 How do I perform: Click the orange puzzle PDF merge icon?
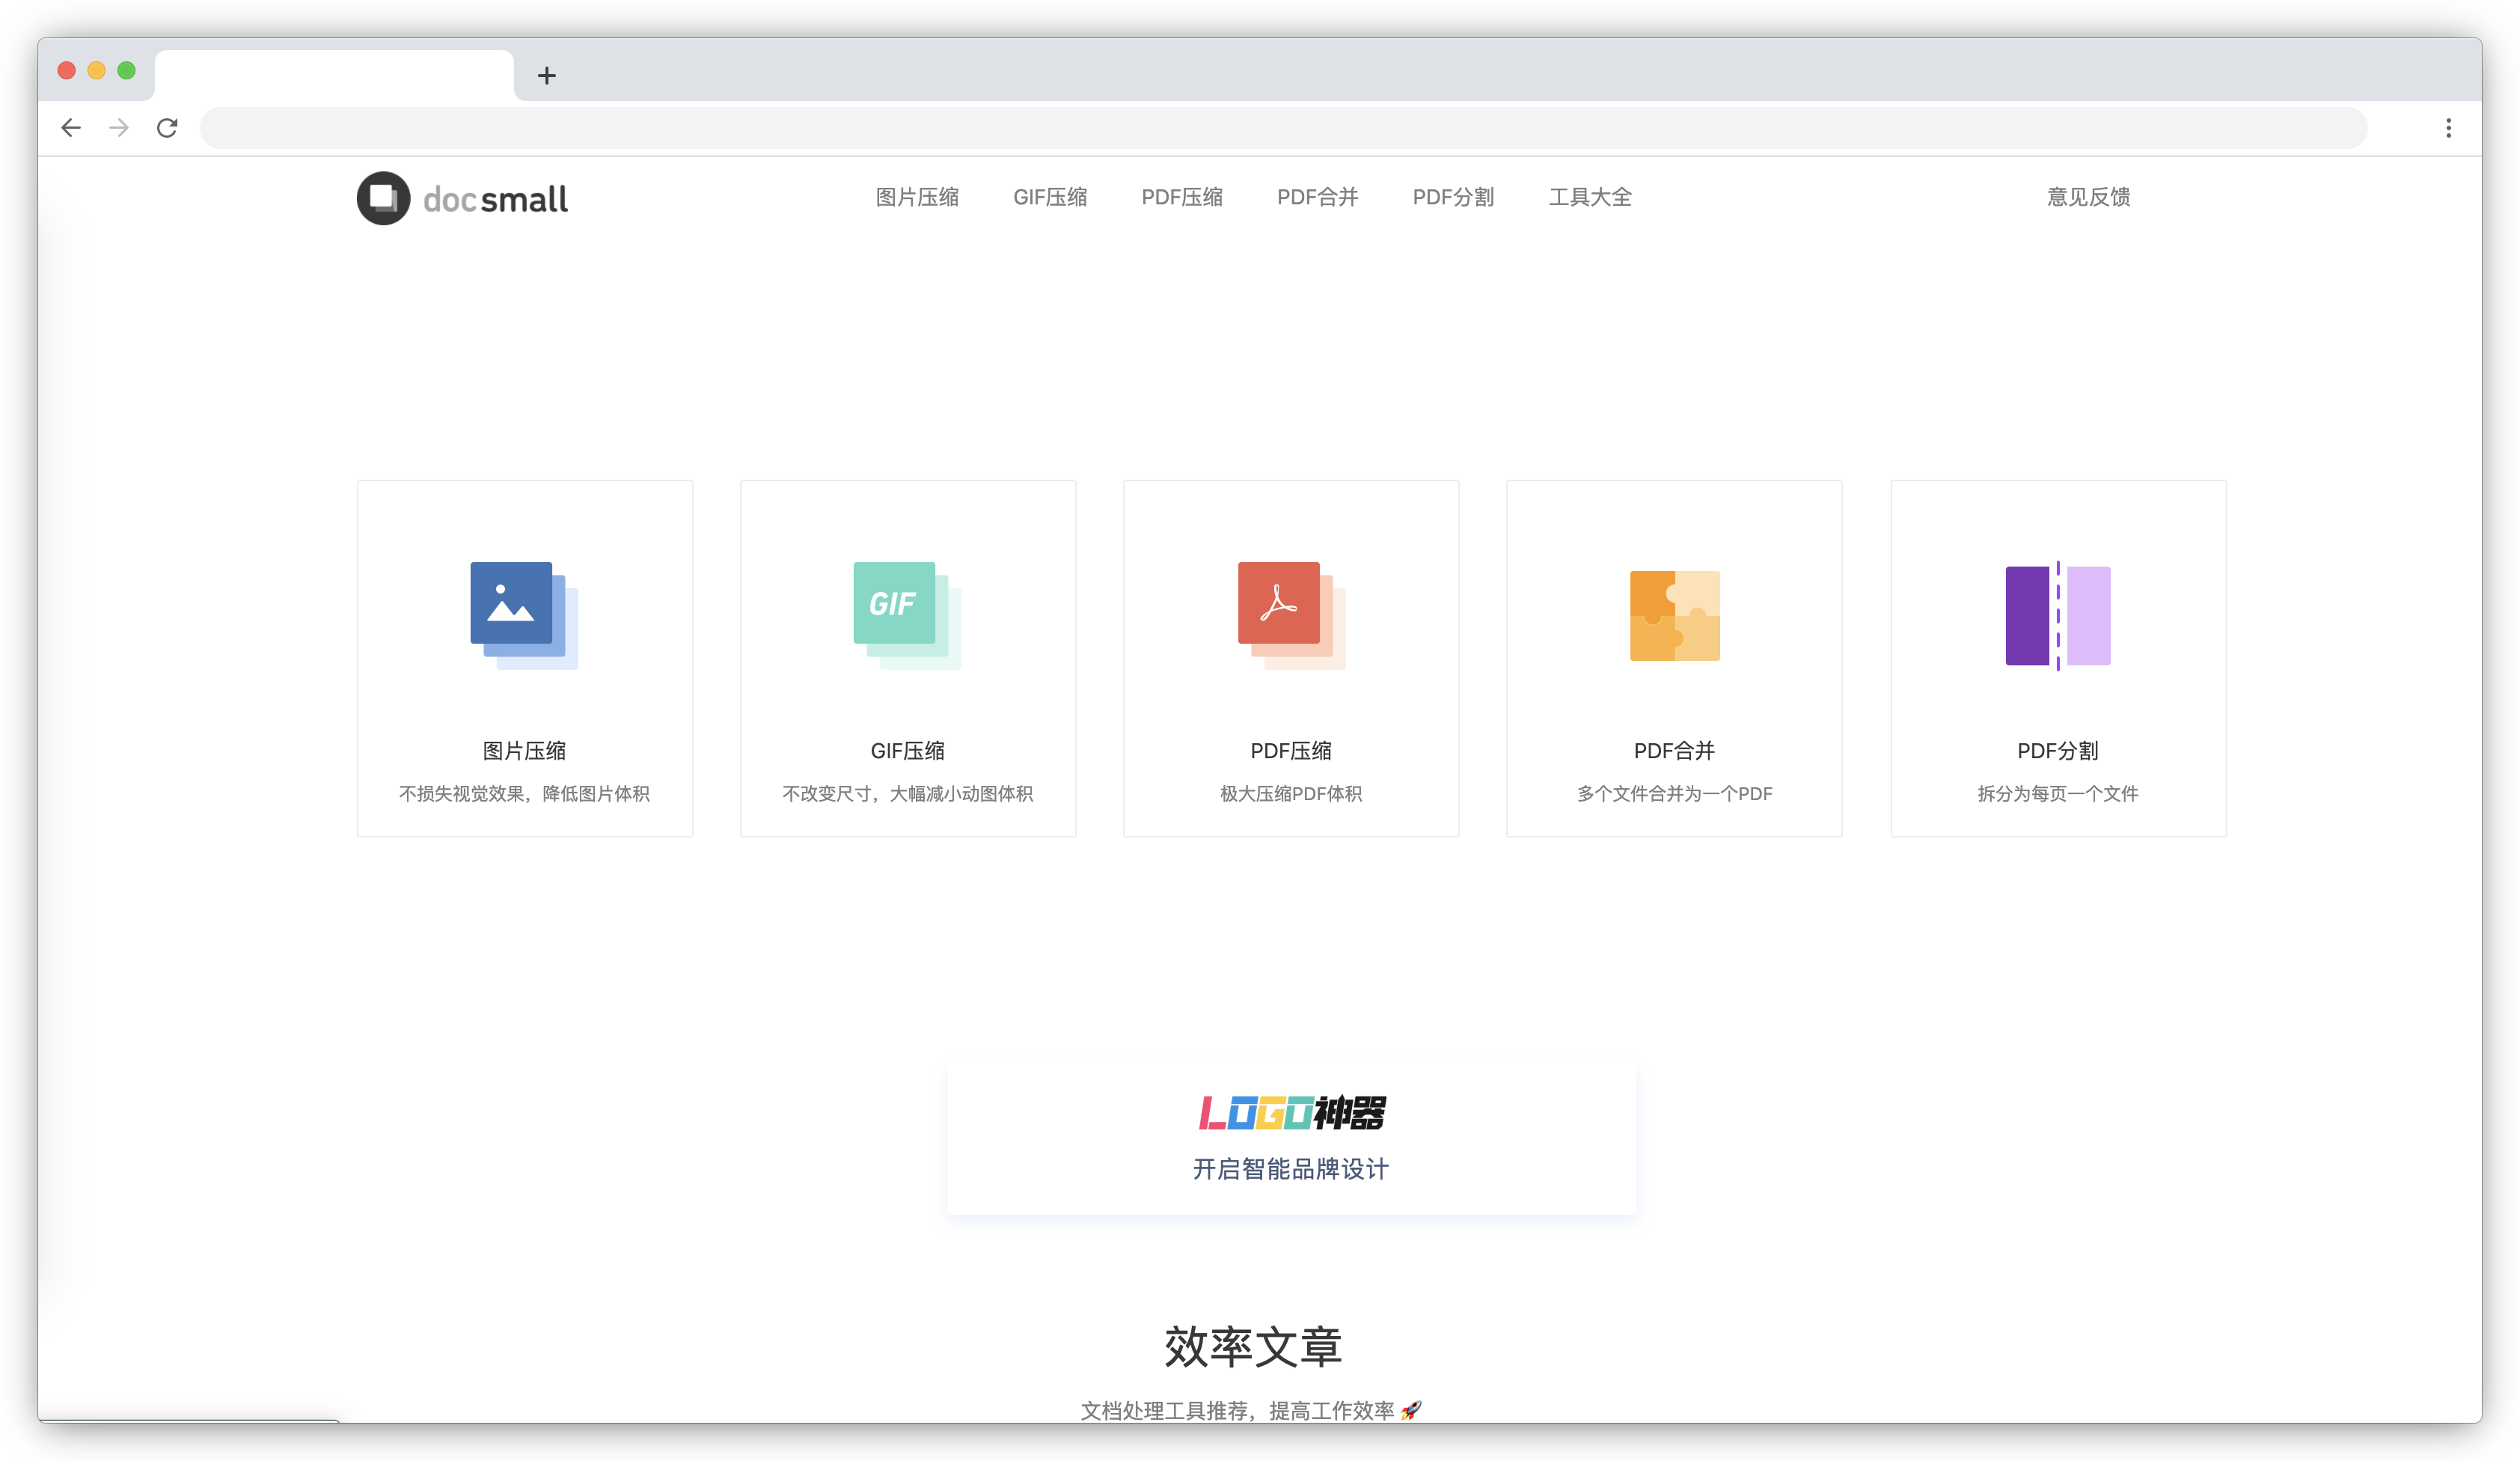pos(1674,615)
